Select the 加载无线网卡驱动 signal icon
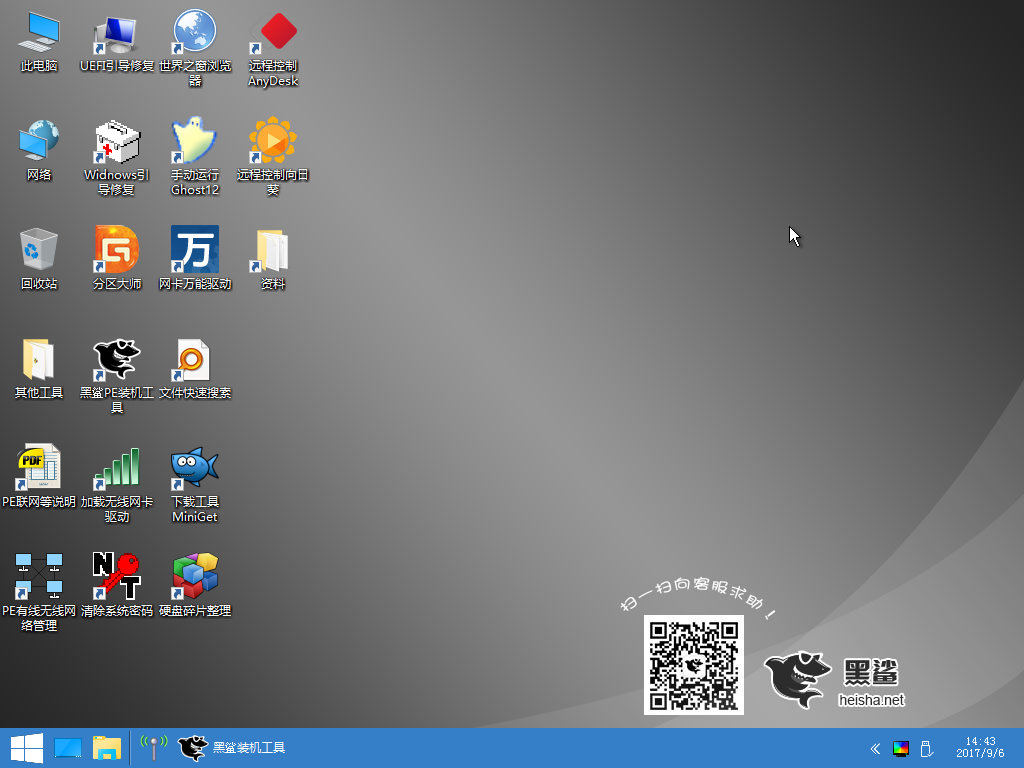The width and height of the screenshot is (1024, 768). (117, 469)
